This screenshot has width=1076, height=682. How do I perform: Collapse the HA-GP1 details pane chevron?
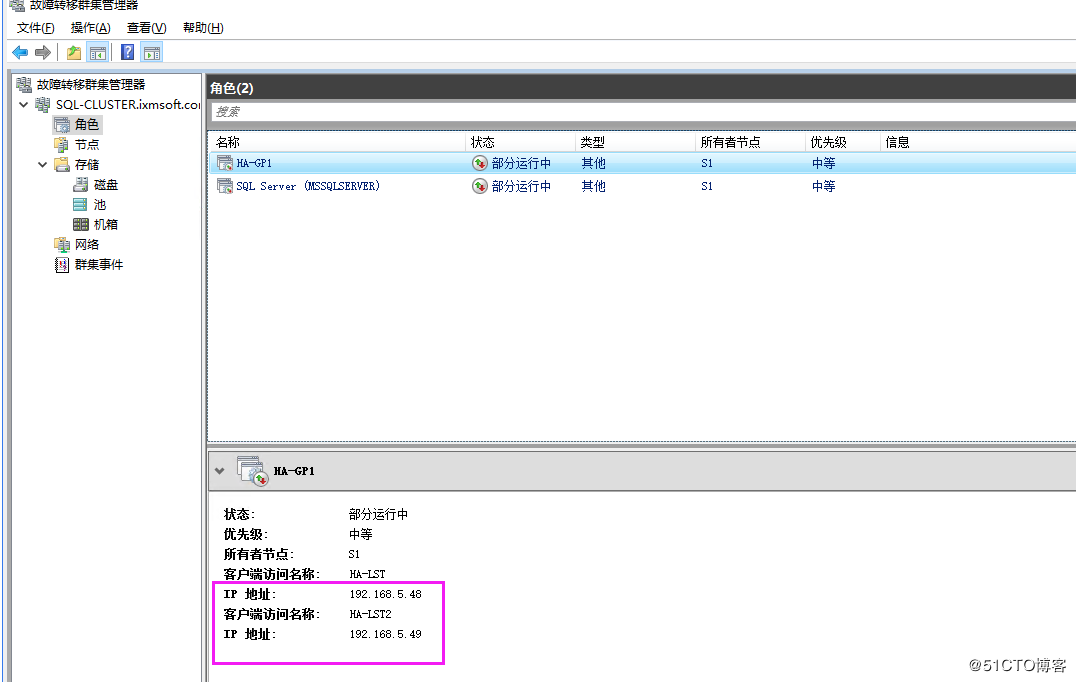[220, 470]
